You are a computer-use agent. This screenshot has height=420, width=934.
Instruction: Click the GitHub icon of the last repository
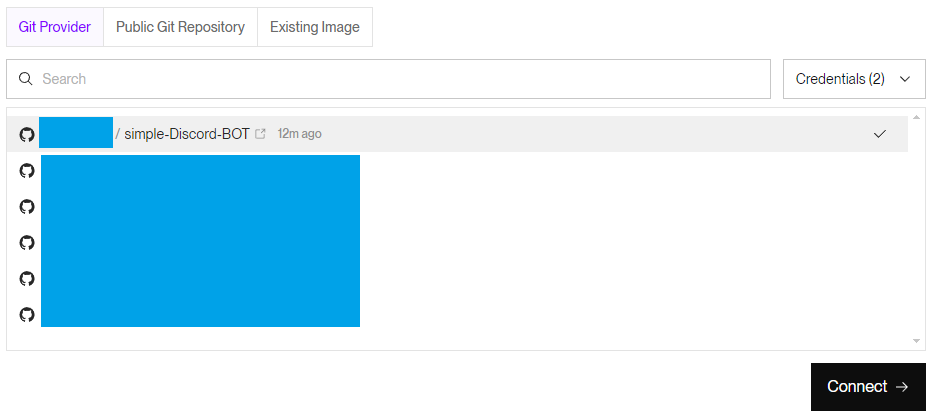click(27, 315)
